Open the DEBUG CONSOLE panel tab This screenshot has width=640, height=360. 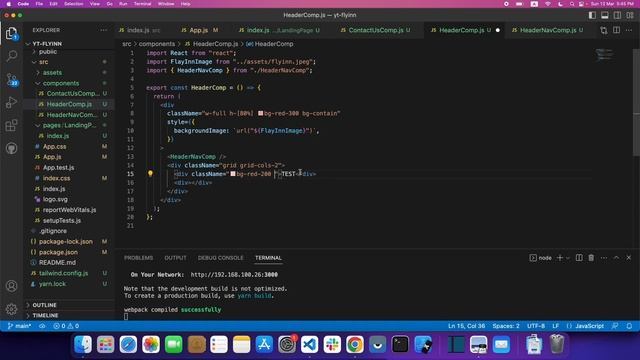220,258
